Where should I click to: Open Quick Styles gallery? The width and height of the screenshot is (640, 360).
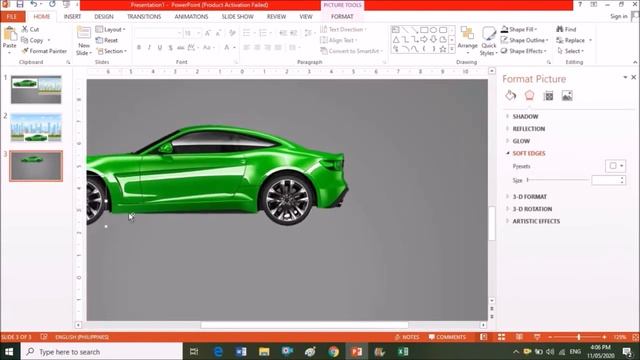(489, 34)
